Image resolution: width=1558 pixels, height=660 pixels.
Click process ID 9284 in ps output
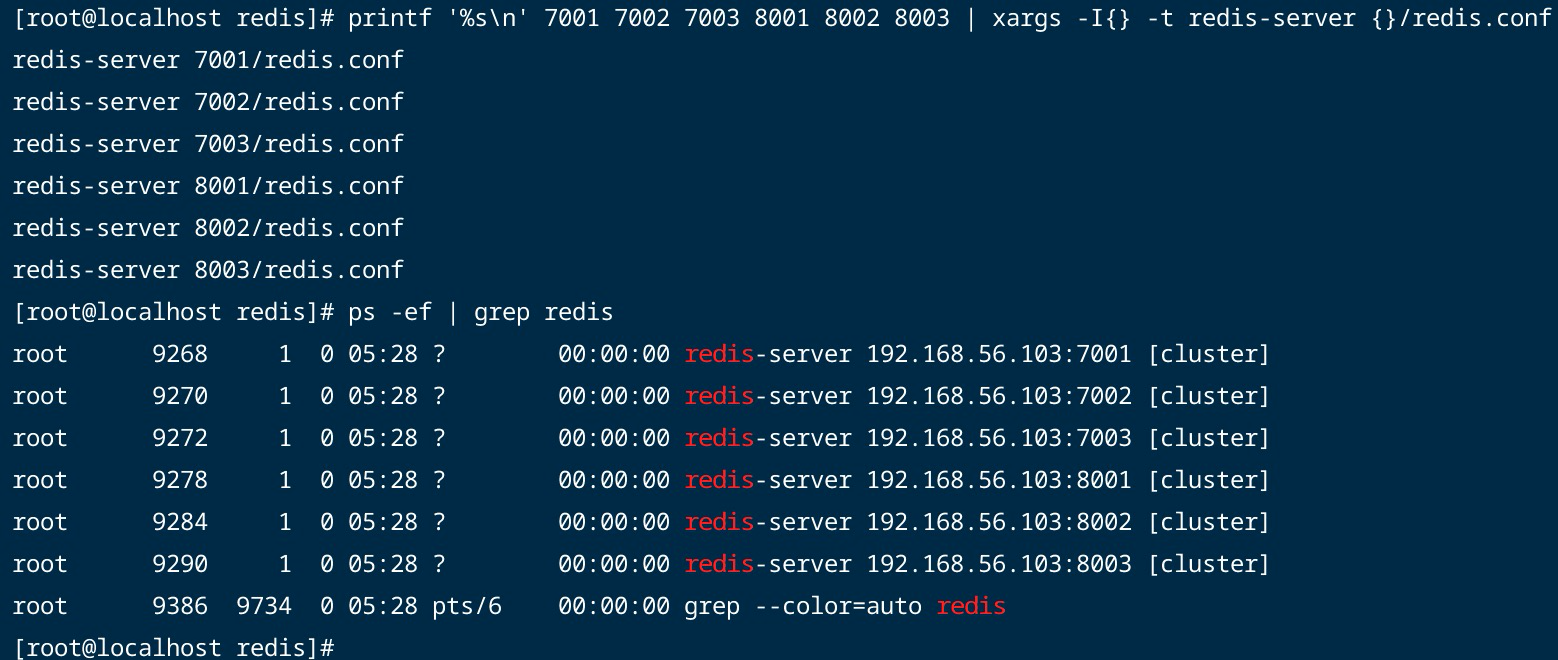[x=180, y=522]
